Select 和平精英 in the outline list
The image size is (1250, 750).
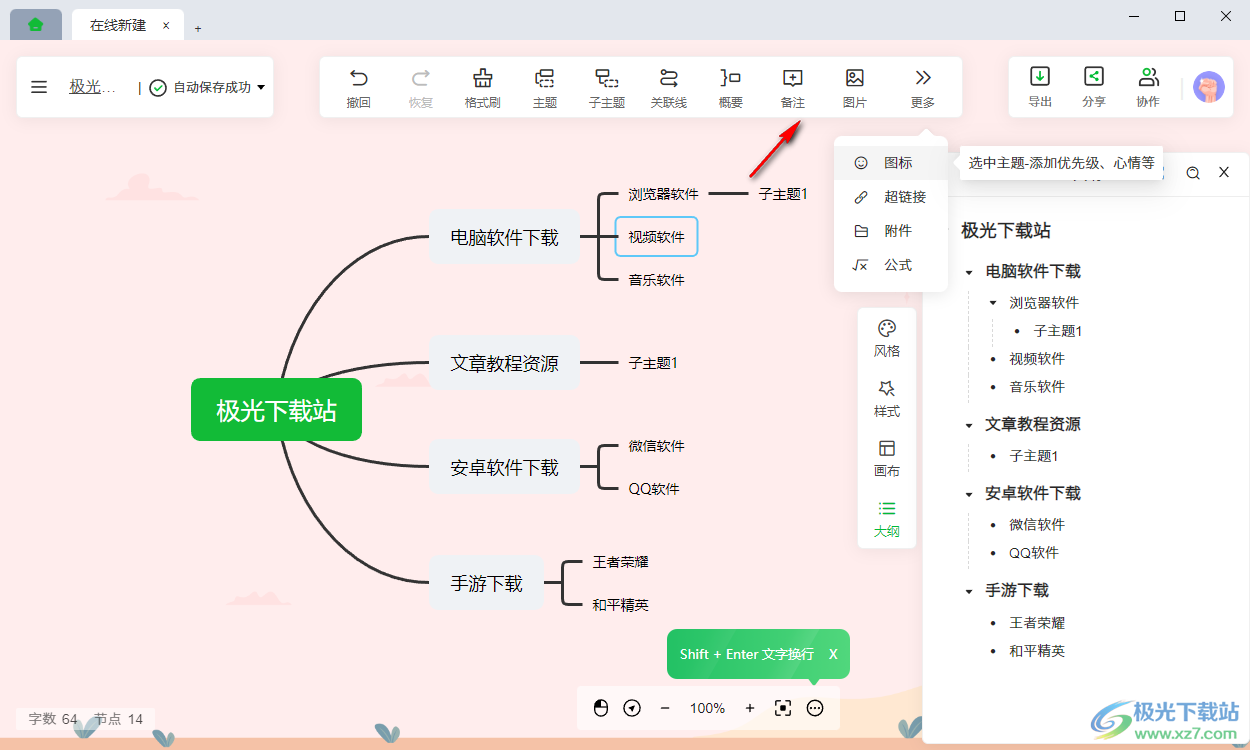1037,651
